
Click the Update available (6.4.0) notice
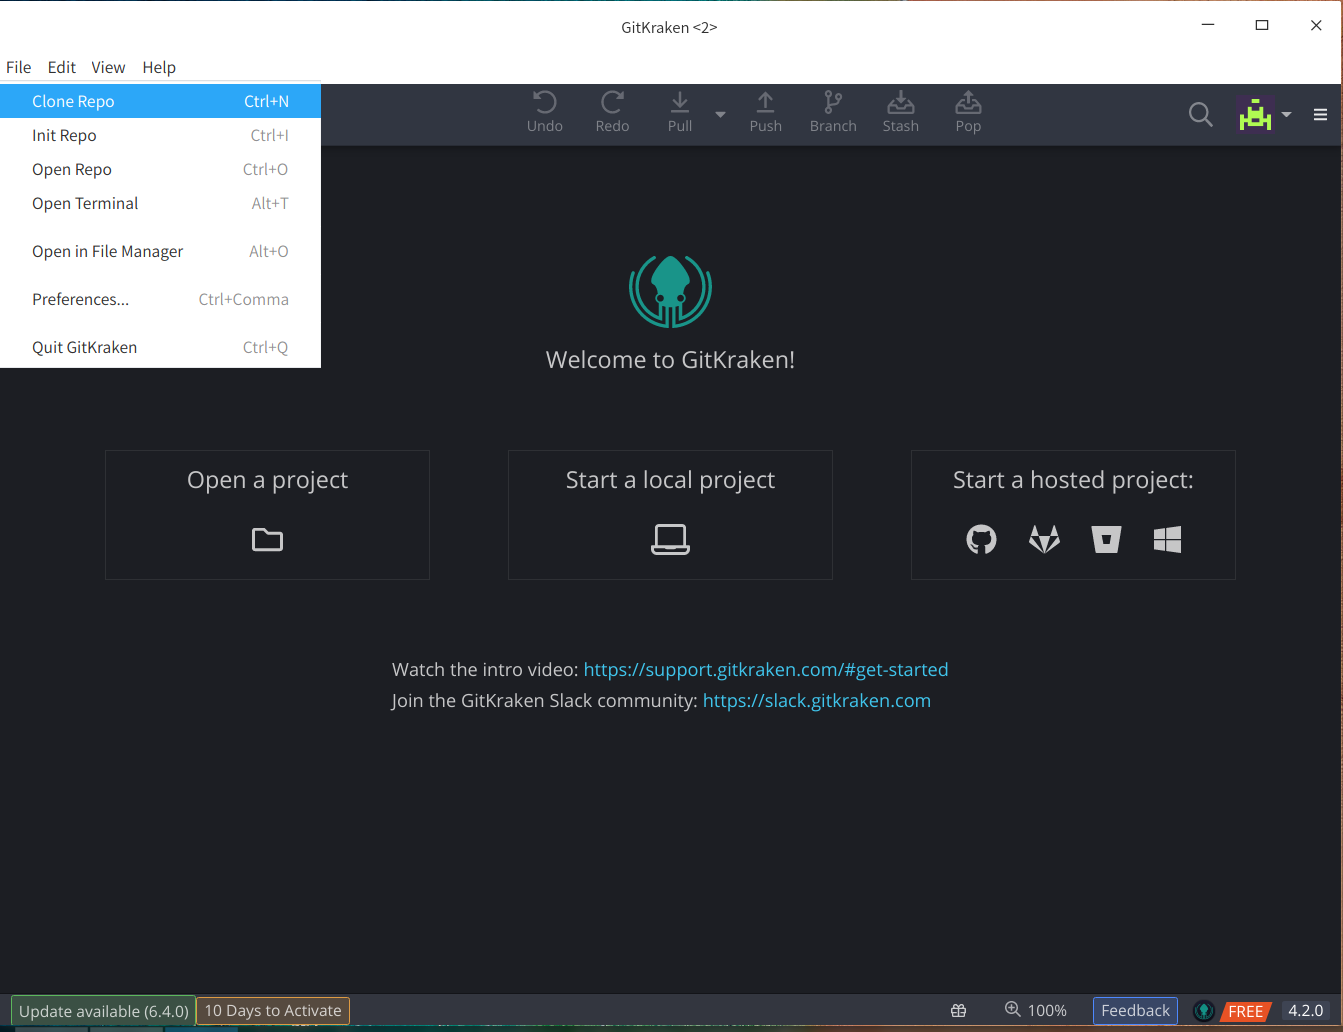(103, 1011)
